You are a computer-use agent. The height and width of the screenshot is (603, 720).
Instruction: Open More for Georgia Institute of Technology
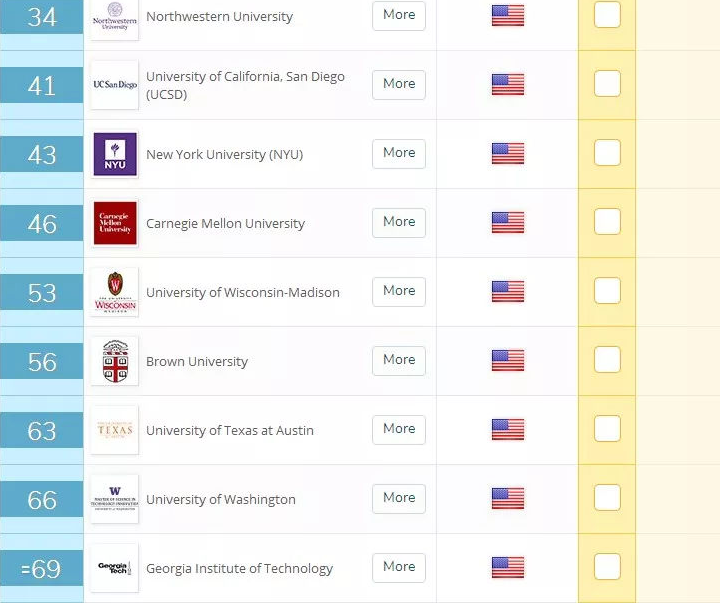coord(399,568)
